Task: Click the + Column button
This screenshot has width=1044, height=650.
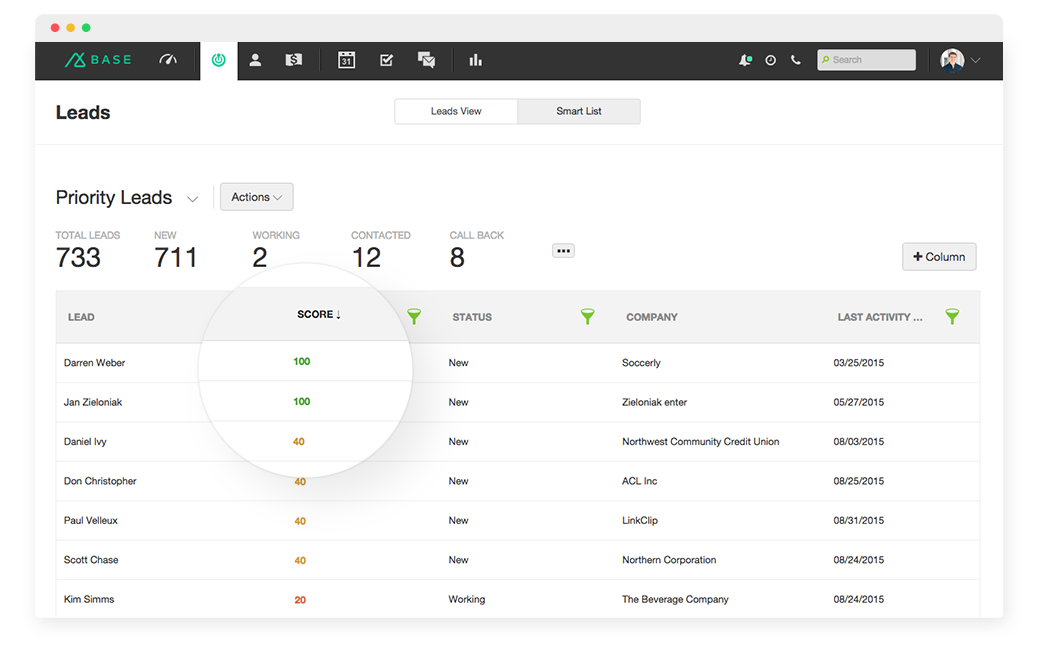Action: pos(939,257)
